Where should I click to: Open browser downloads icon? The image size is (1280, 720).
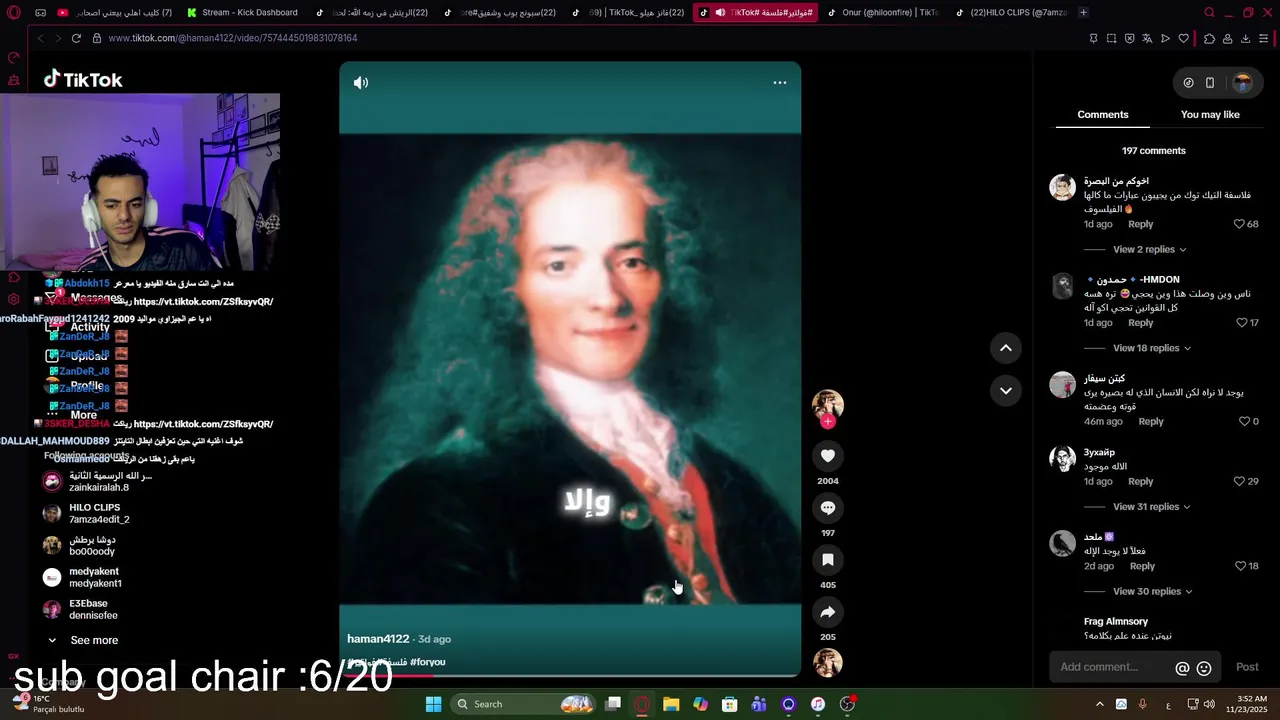[1245, 38]
